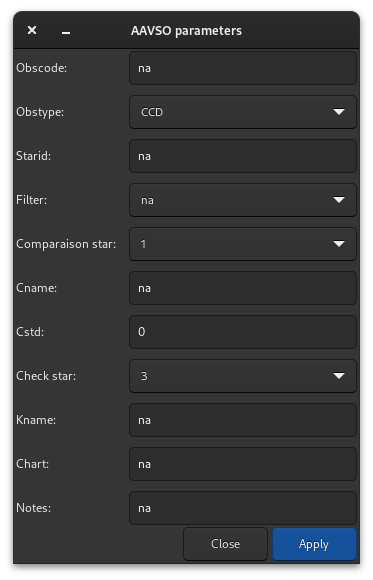373x580 pixels.
Task: Click the Chart input field
Action: [x=243, y=464]
